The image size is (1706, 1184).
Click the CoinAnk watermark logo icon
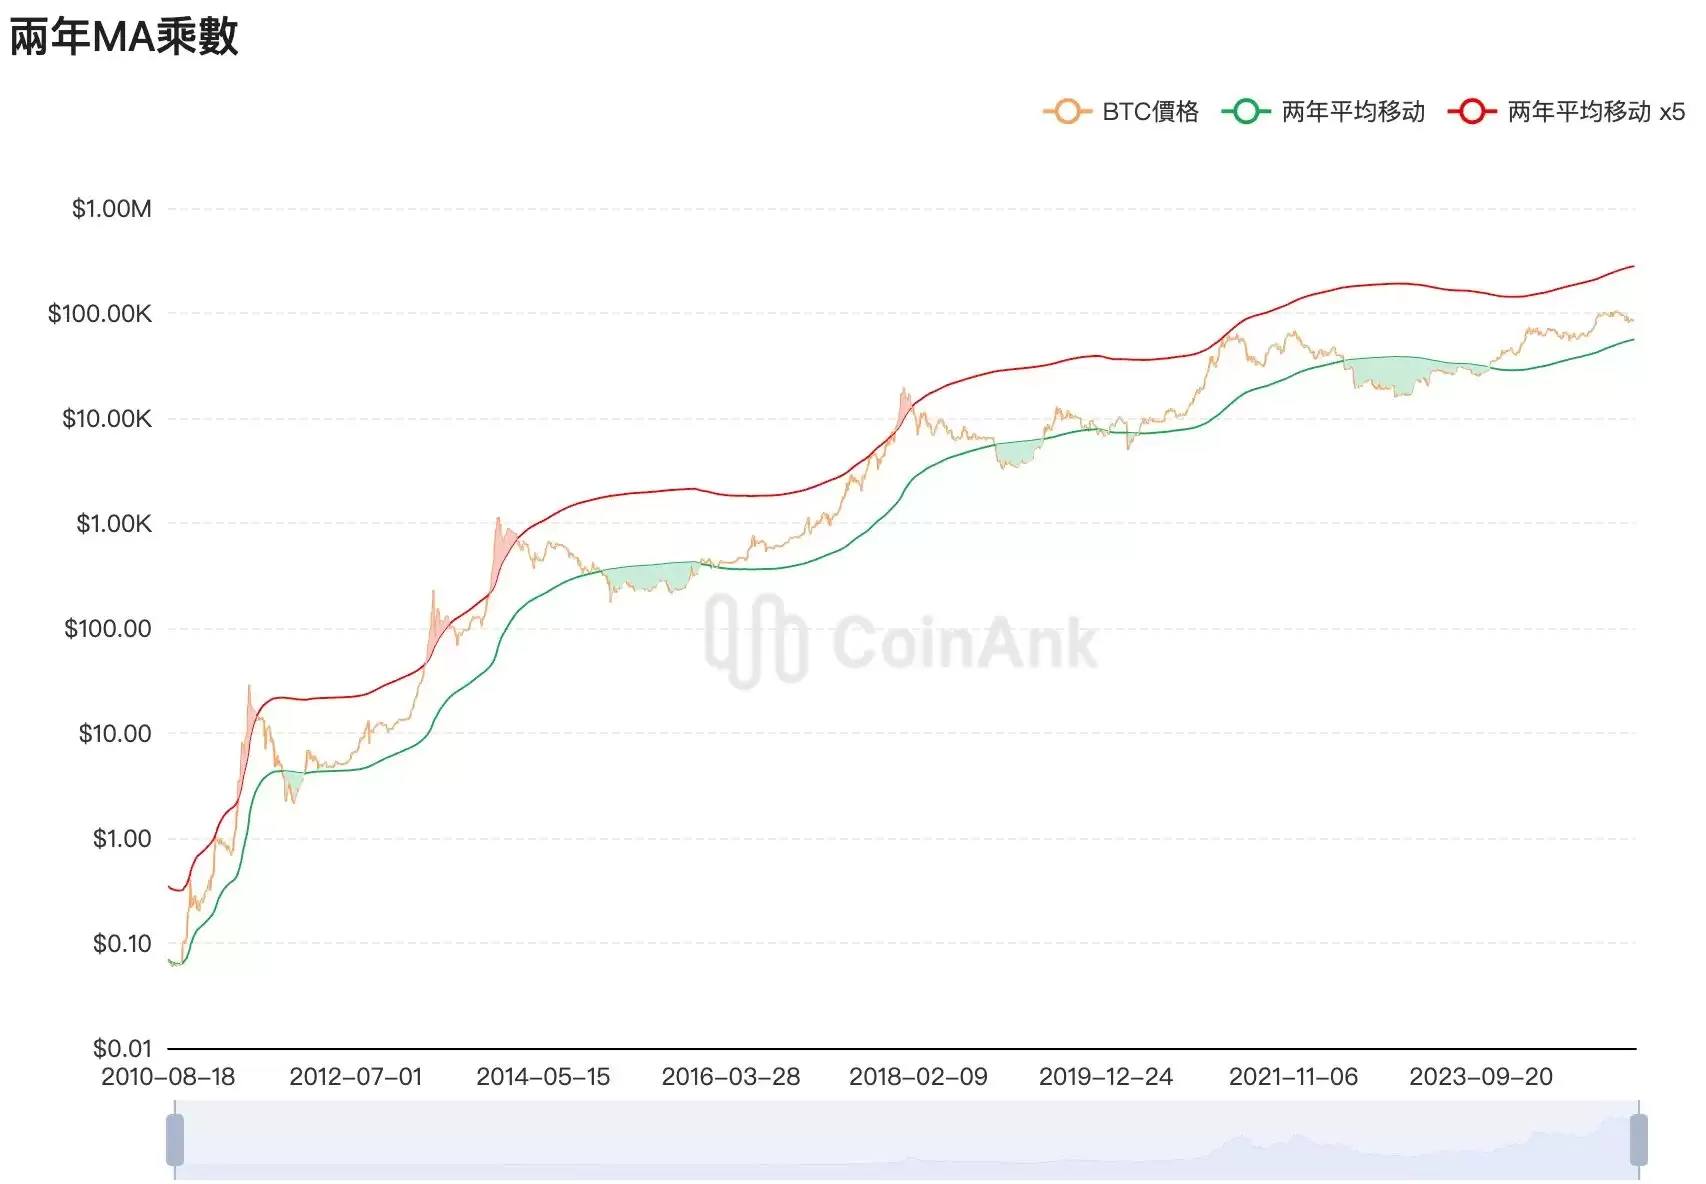point(755,640)
